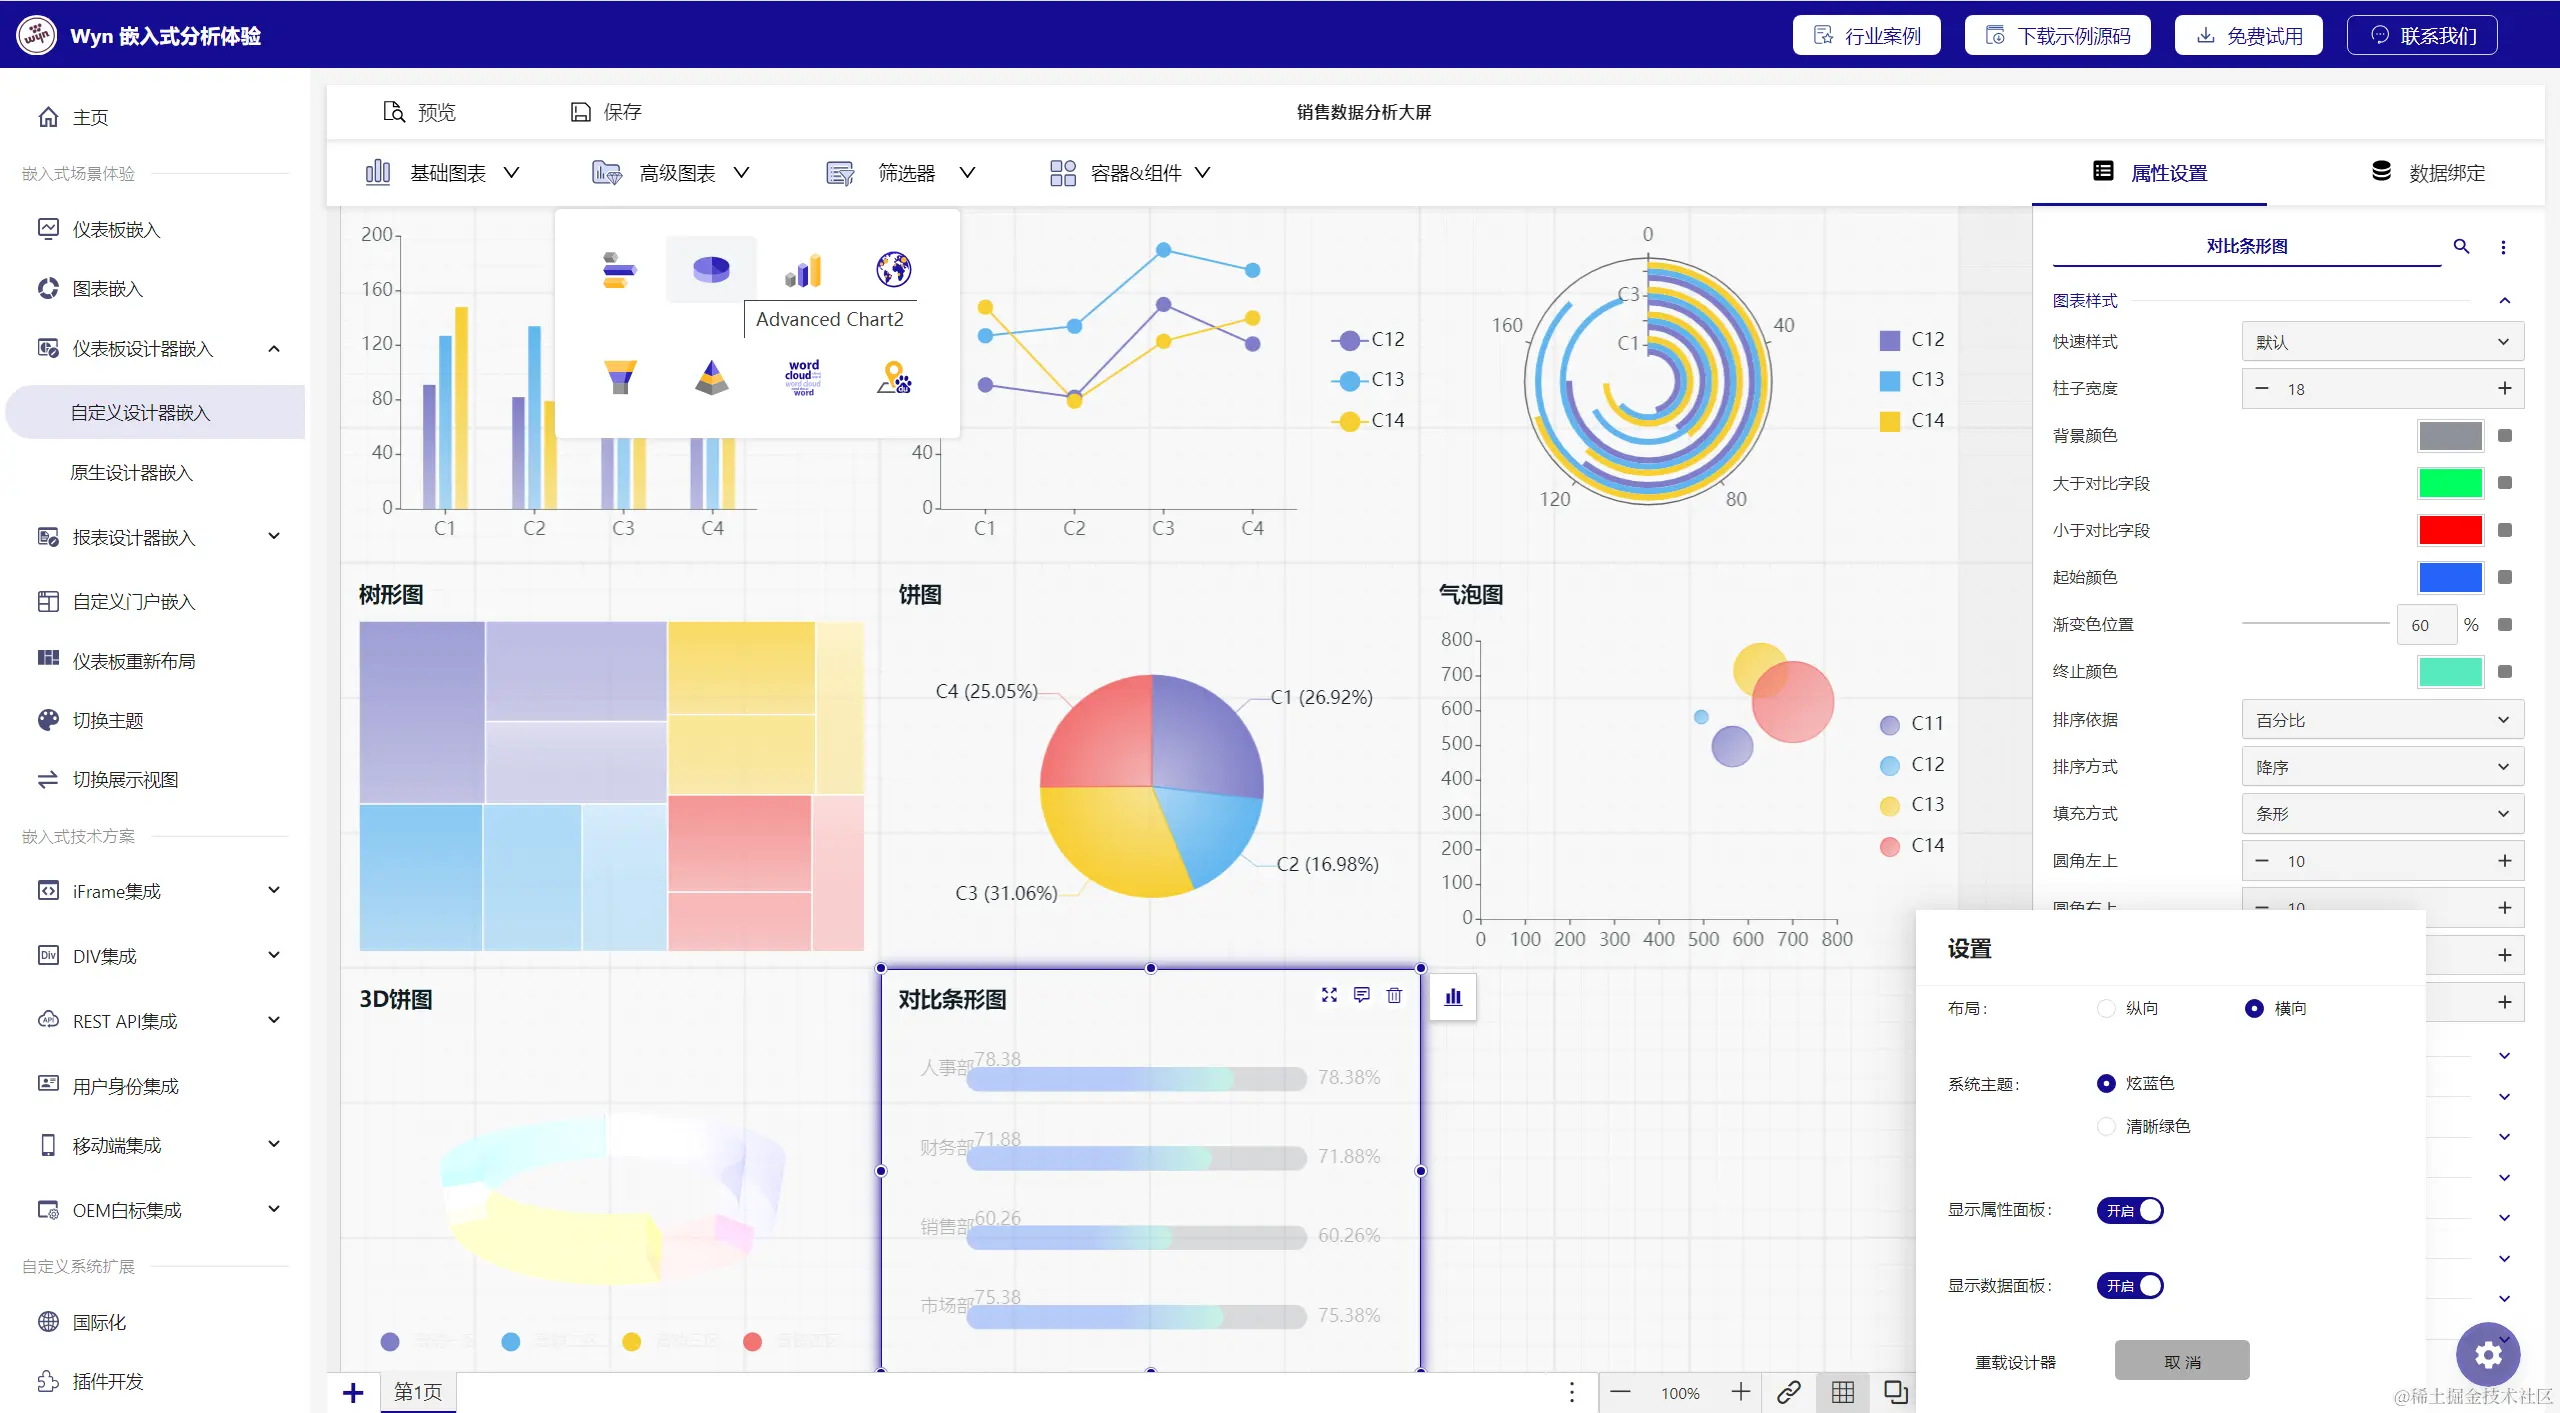Open 图表嵌入 in the sidebar
The width and height of the screenshot is (2560, 1413).
(108, 289)
